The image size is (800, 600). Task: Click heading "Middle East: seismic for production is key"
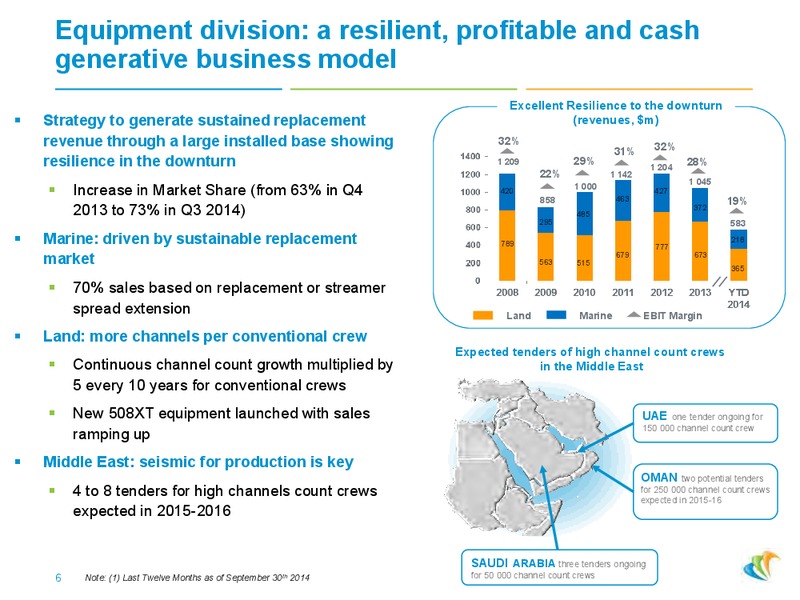click(198, 462)
